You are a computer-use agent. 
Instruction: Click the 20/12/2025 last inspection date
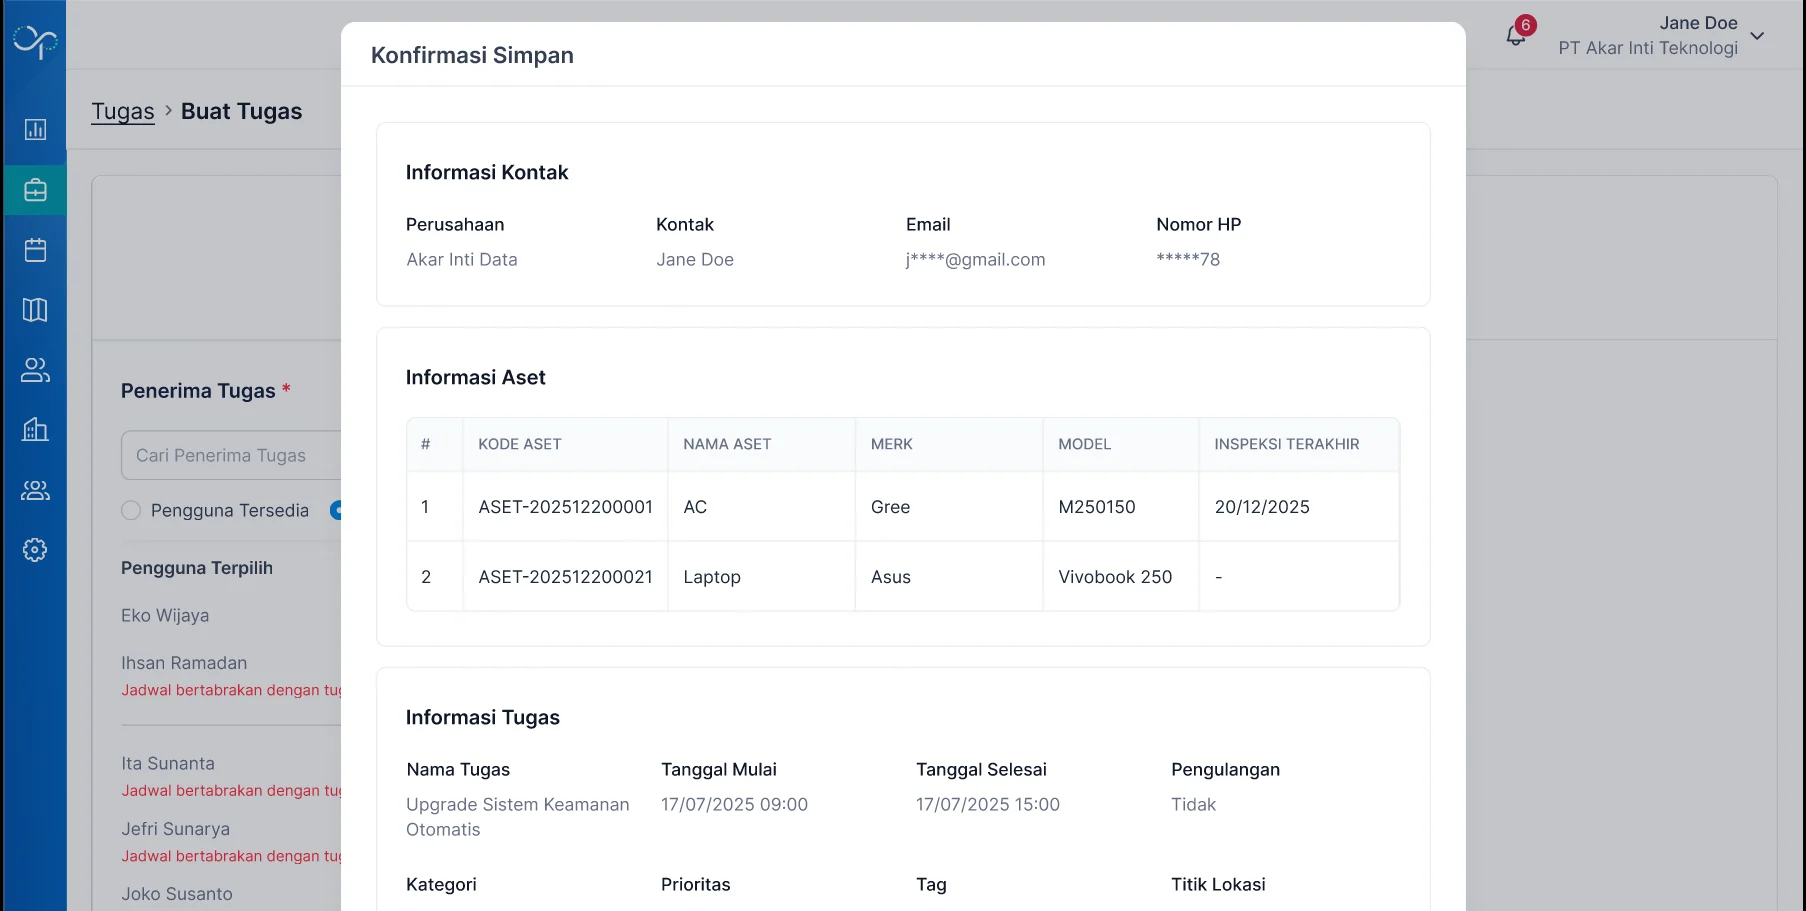click(x=1262, y=507)
